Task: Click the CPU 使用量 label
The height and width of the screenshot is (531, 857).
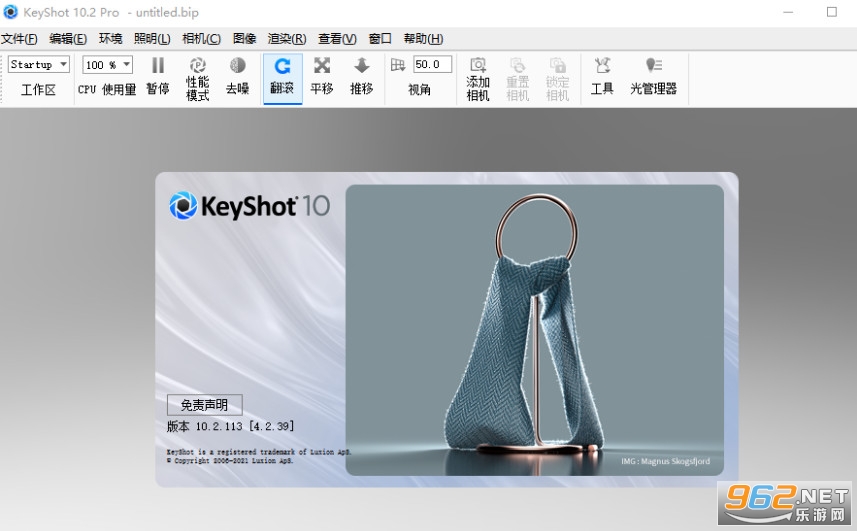Action: pyautogui.click(x=107, y=89)
